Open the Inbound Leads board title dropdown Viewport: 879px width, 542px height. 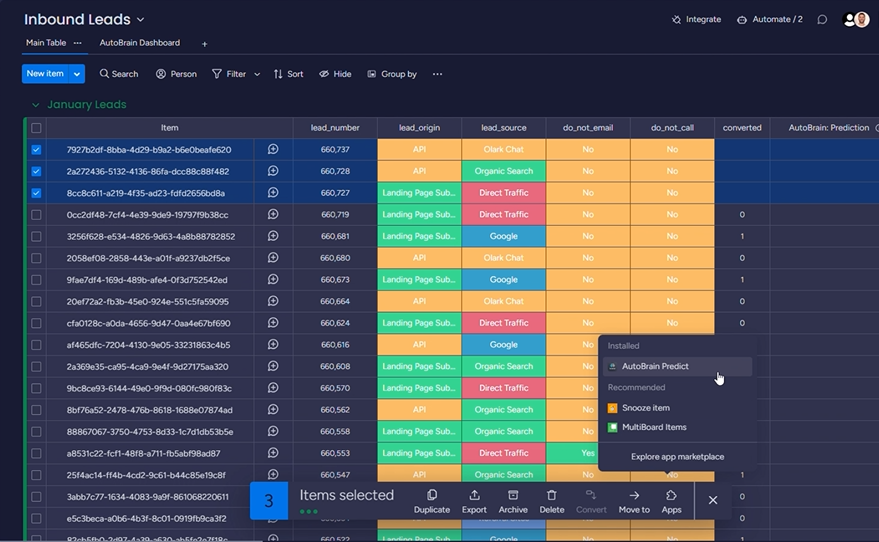coord(140,20)
